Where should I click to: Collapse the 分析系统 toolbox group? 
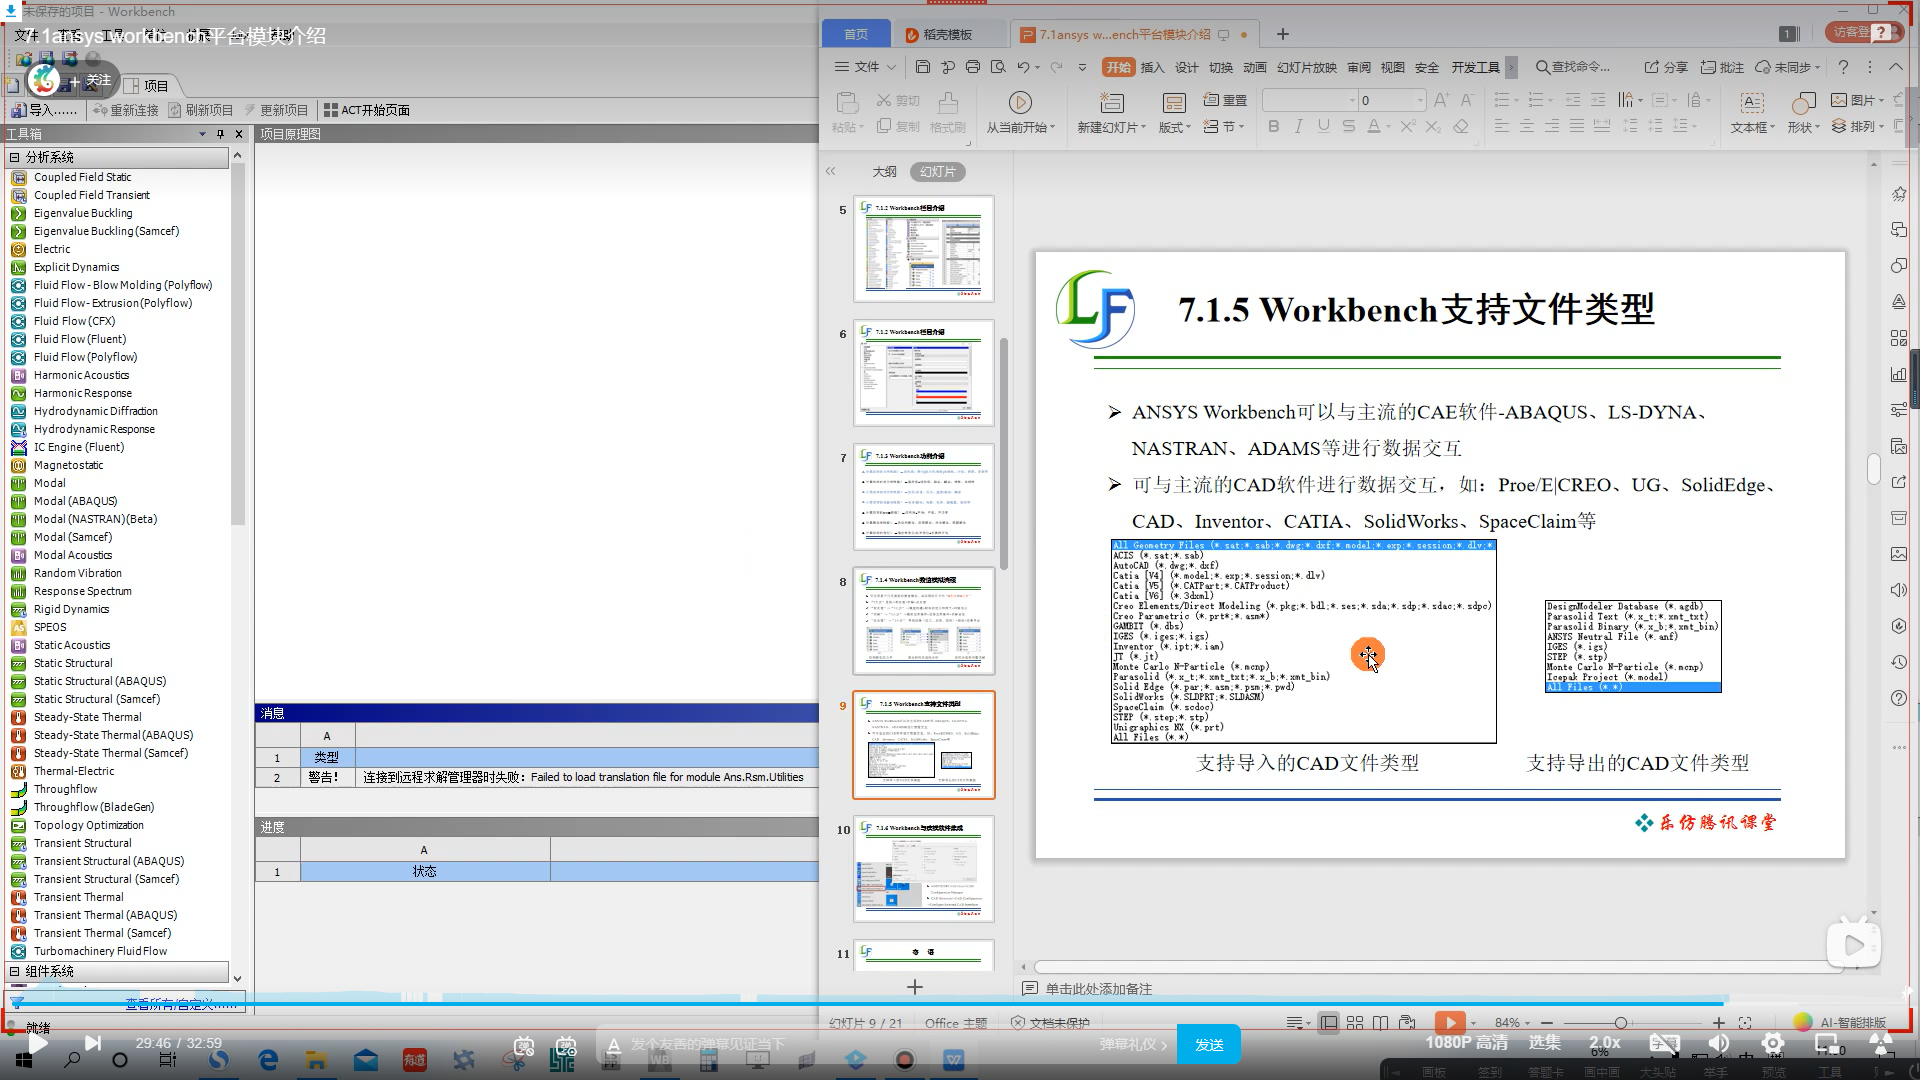pyautogui.click(x=15, y=157)
